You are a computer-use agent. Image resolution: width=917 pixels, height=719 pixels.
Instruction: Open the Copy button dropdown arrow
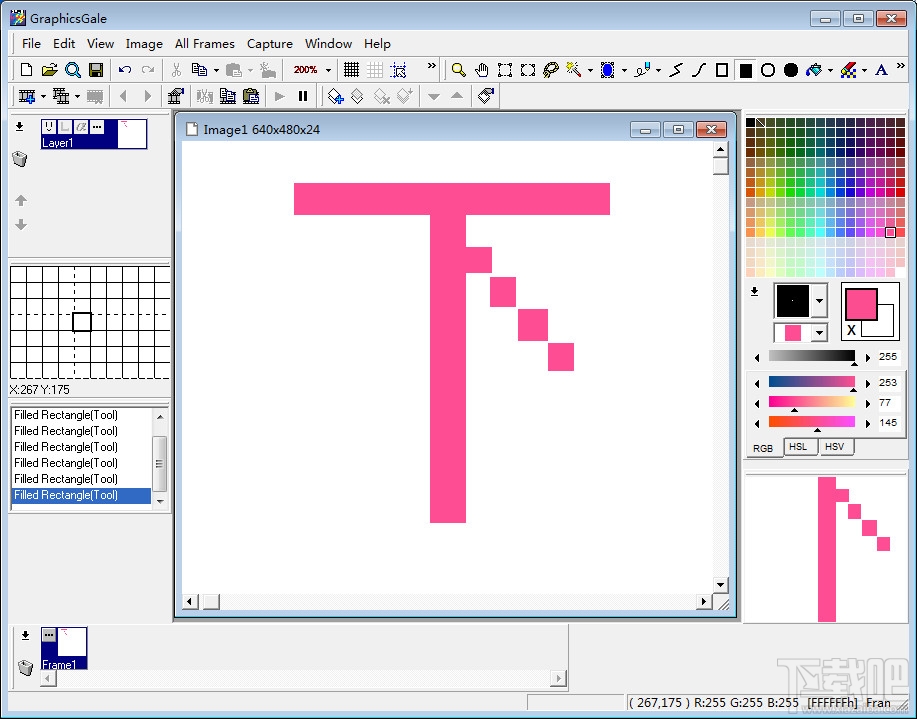(216, 70)
